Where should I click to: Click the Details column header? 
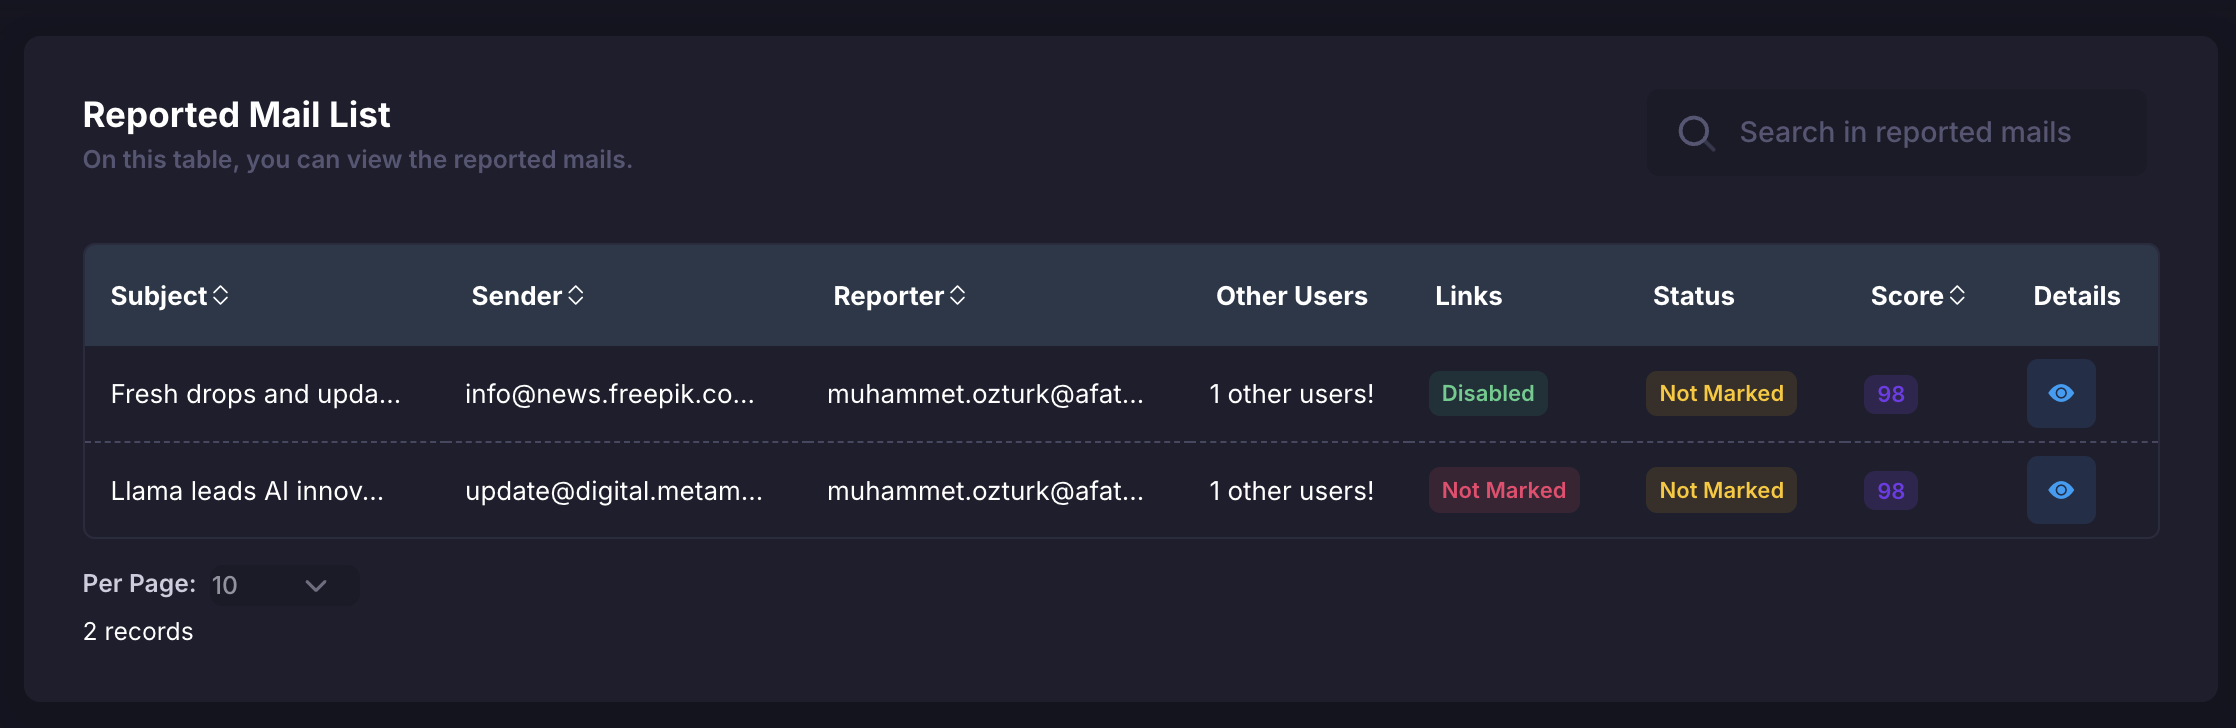pyautogui.click(x=2076, y=296)
